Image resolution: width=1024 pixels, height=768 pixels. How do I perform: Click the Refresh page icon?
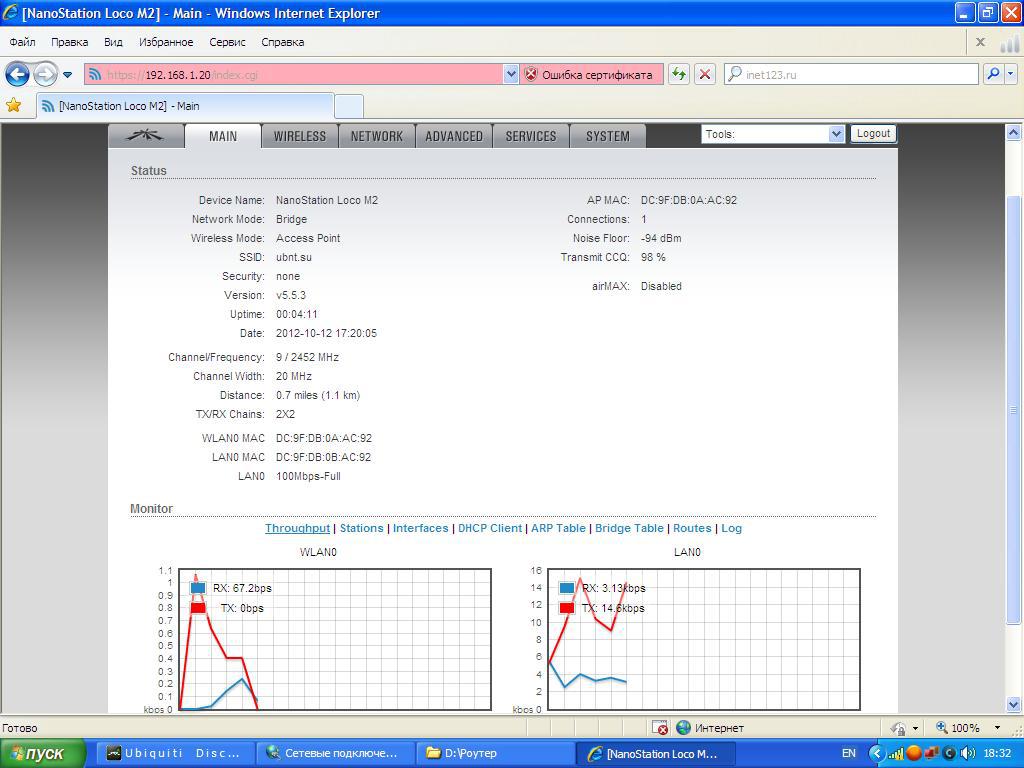679,74
